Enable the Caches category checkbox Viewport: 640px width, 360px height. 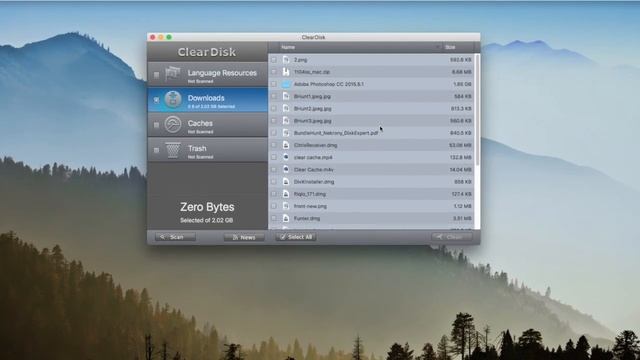point(156,125)
